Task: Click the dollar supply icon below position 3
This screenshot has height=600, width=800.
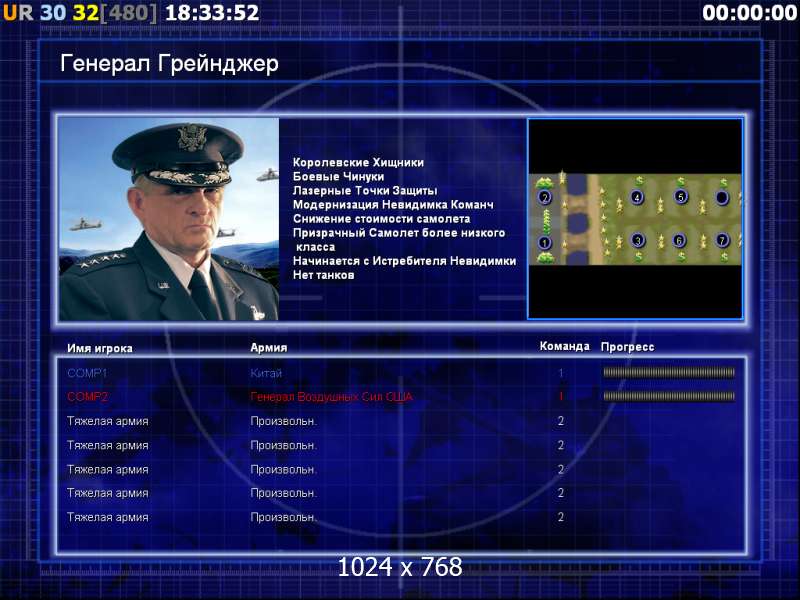Action: click(x=639, y=256)
